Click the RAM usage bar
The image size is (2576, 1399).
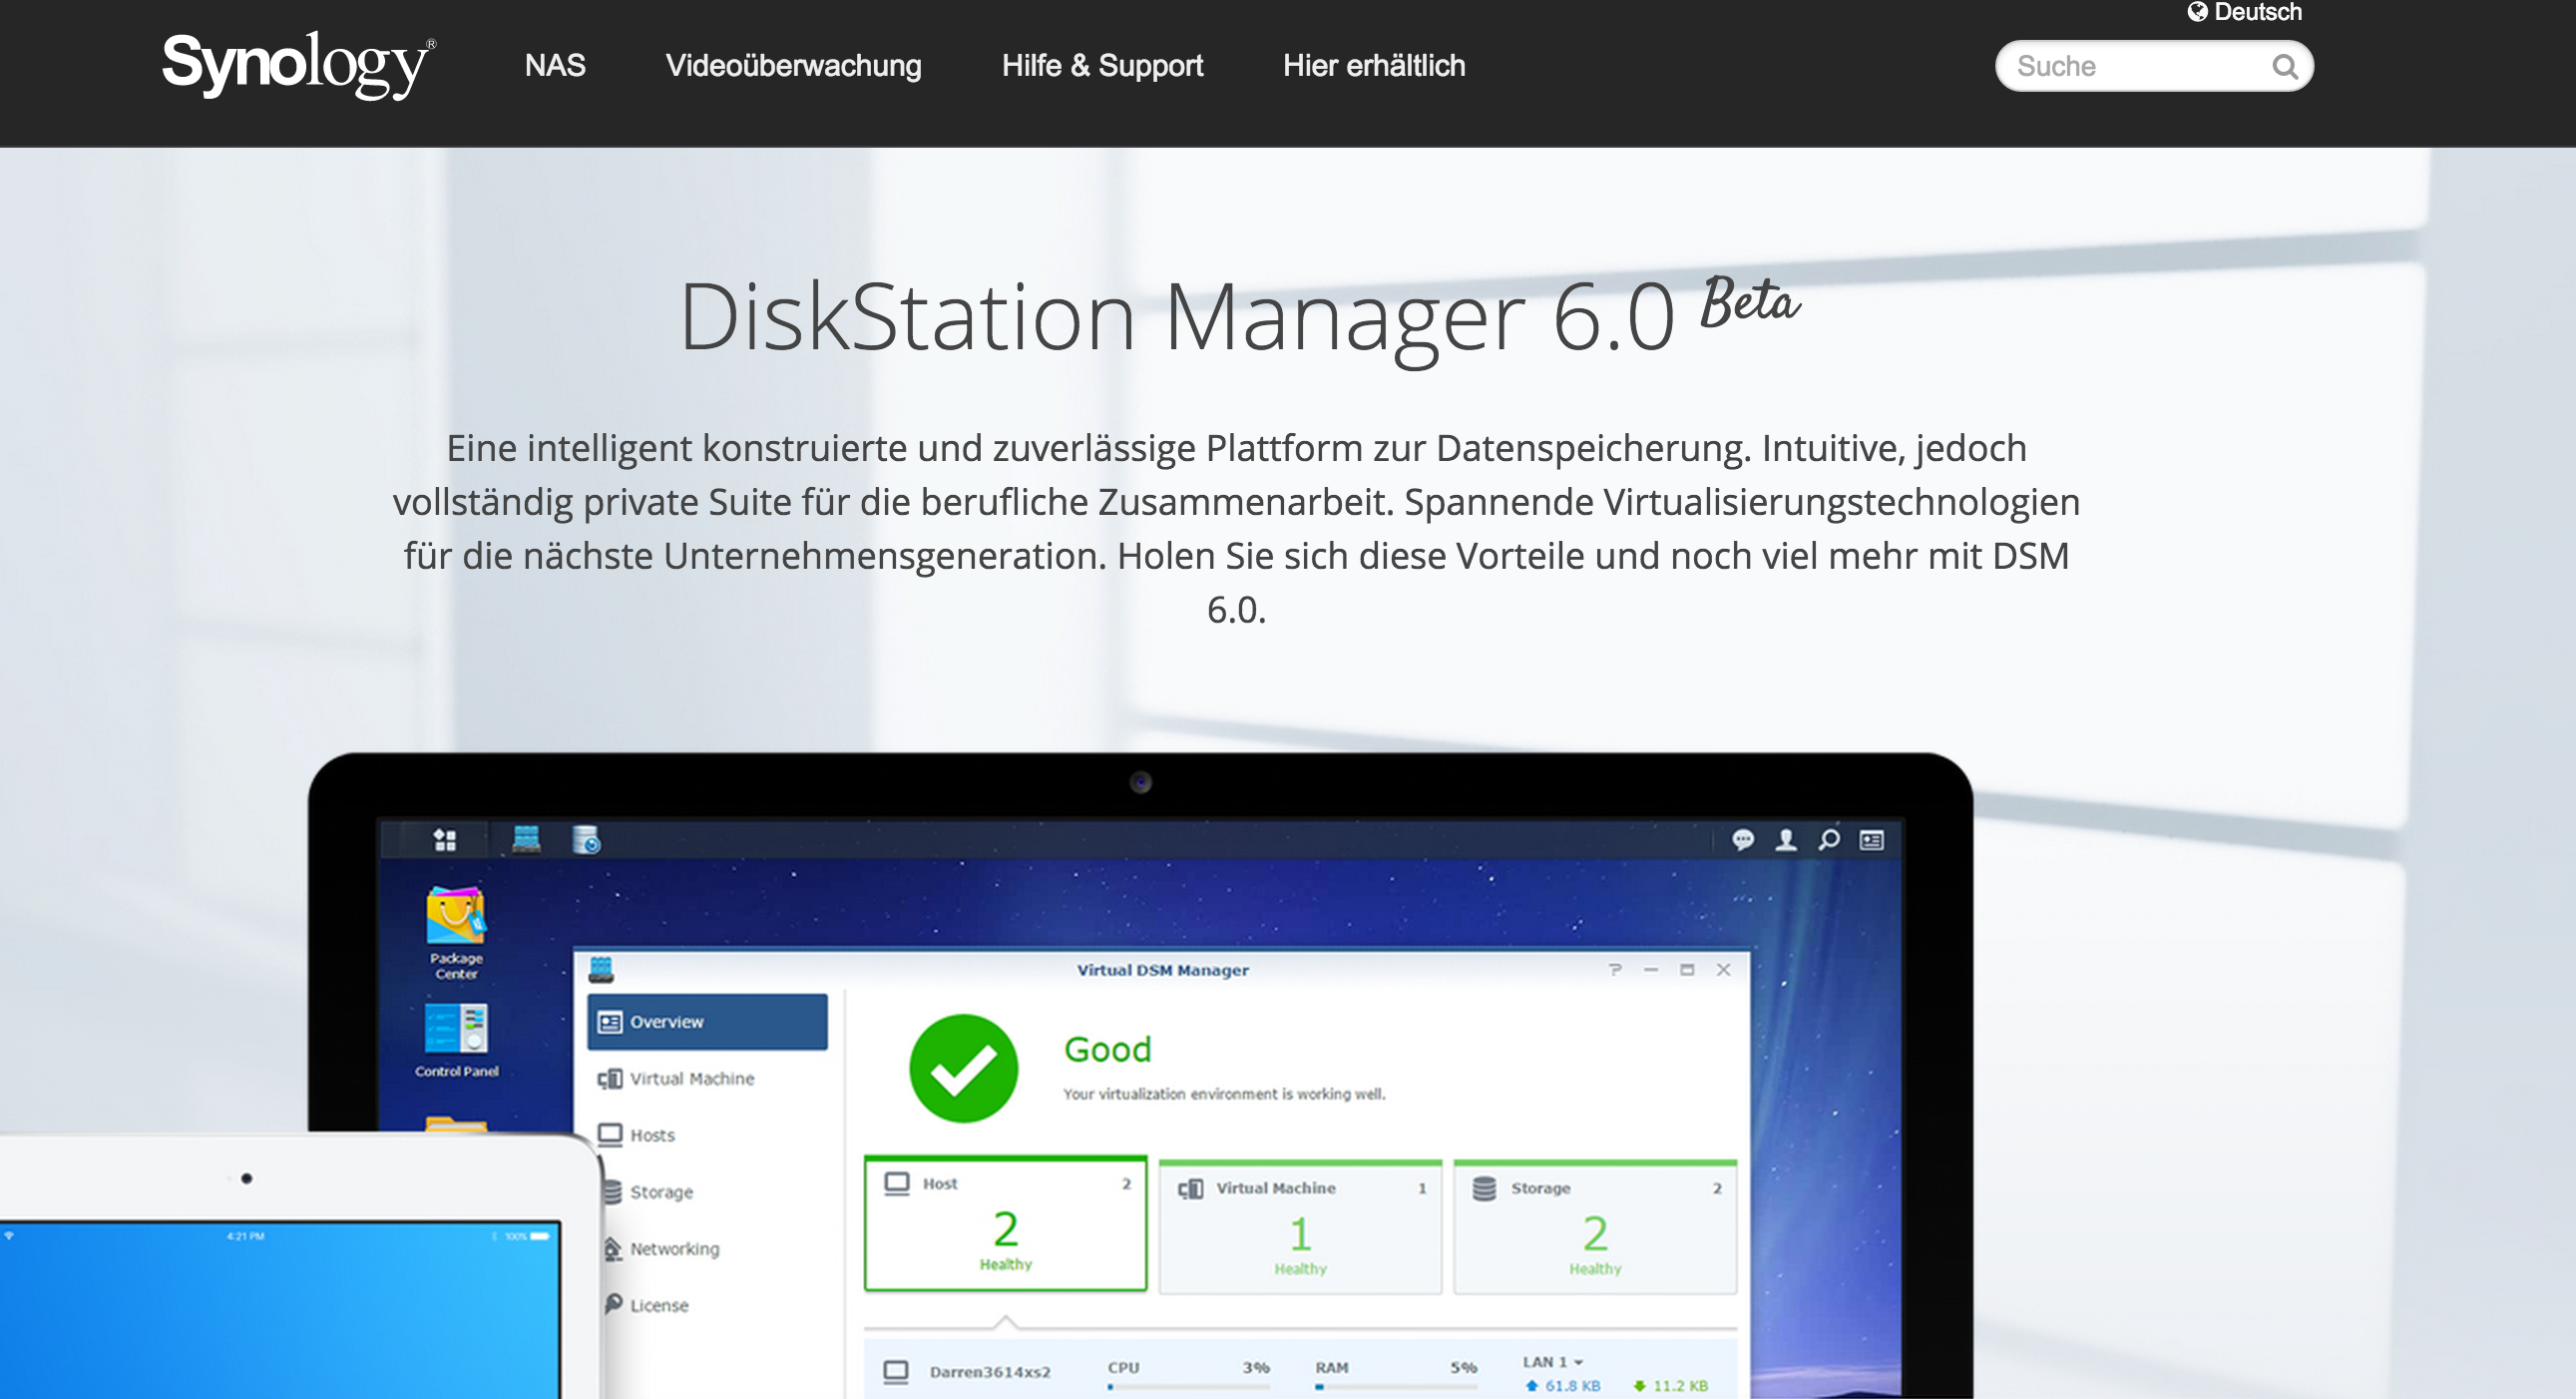pos(1396,1387)
